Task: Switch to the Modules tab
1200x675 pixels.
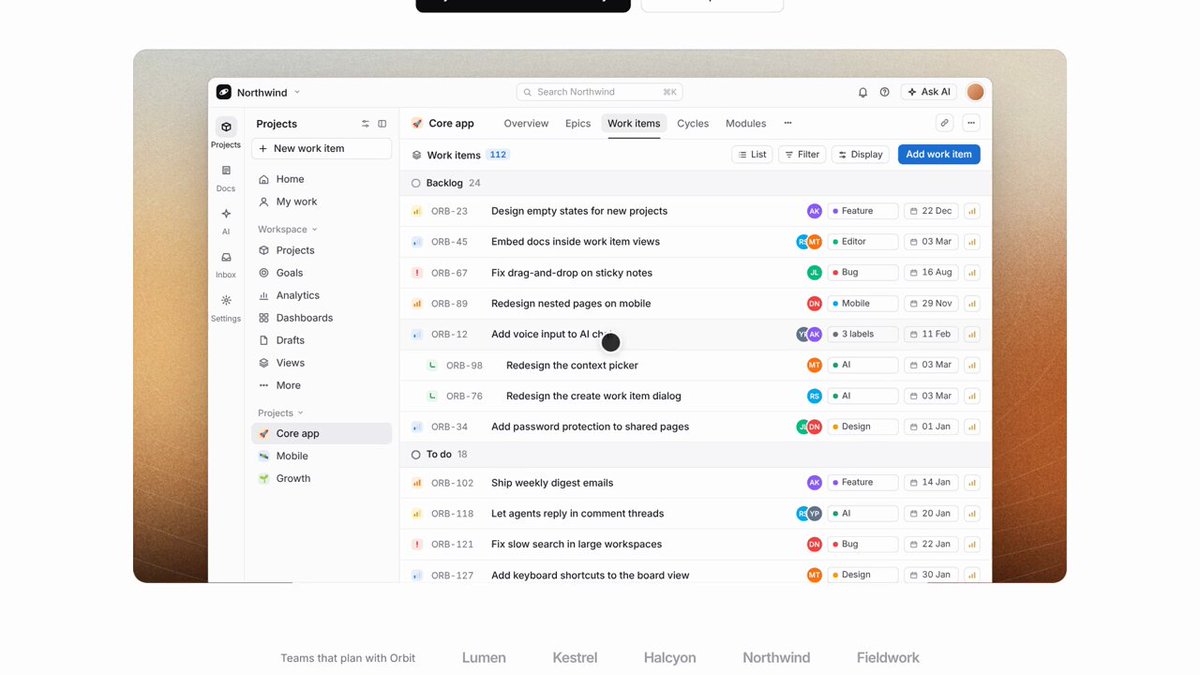Action: 746,123
